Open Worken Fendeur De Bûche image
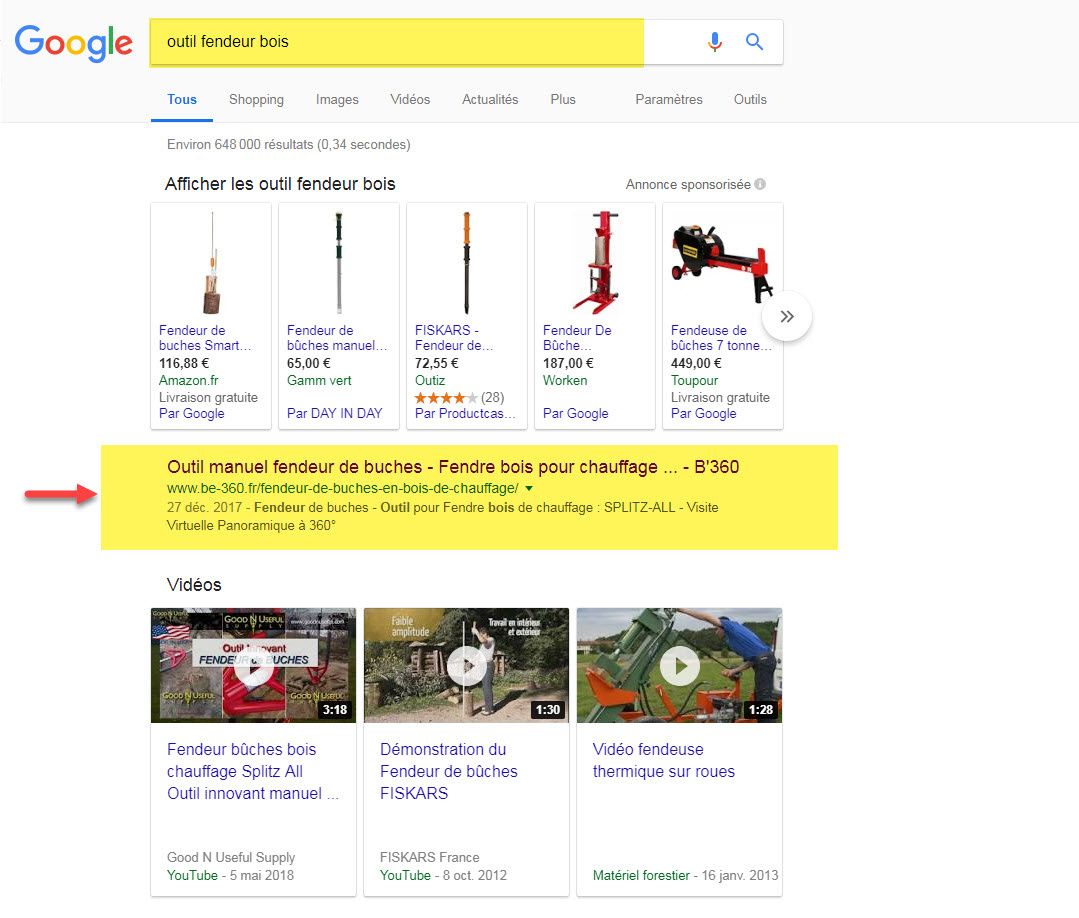The image size is (1079, 918). coord(595,263)
